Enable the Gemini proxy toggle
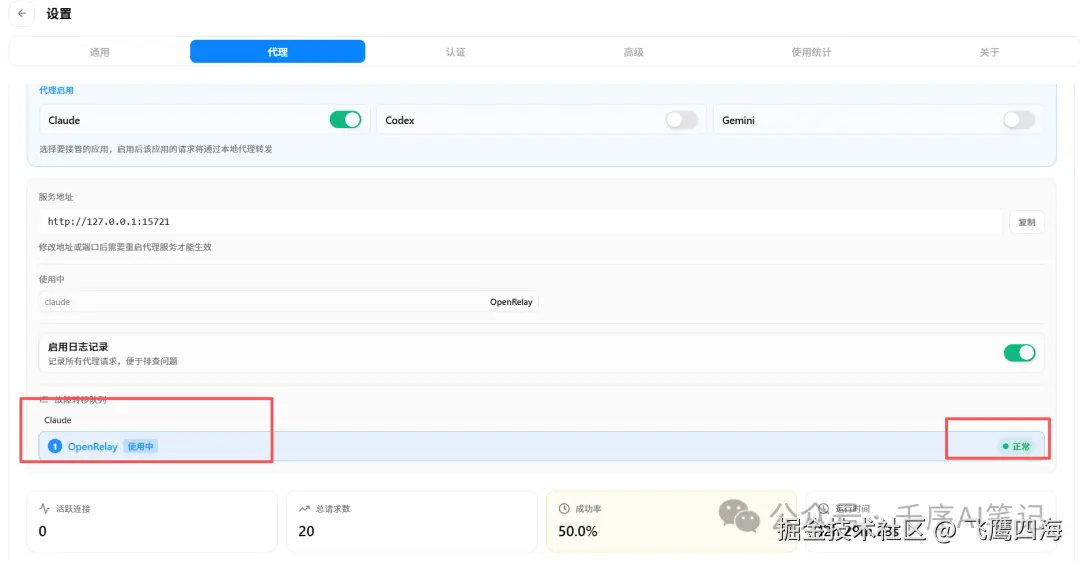This screenshot has width=1080, height=561. (1018, 120)
